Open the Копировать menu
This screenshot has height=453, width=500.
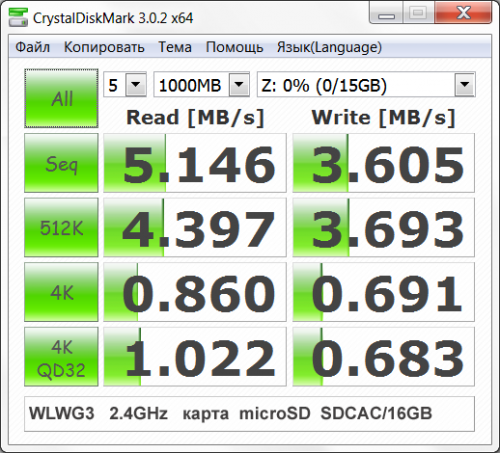coord(104,47)
